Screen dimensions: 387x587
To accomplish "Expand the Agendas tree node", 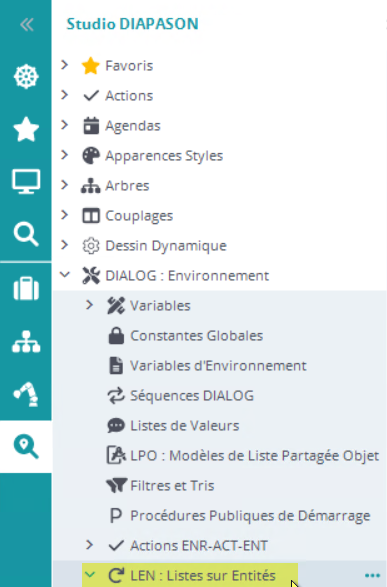I will tap(65, 125).
